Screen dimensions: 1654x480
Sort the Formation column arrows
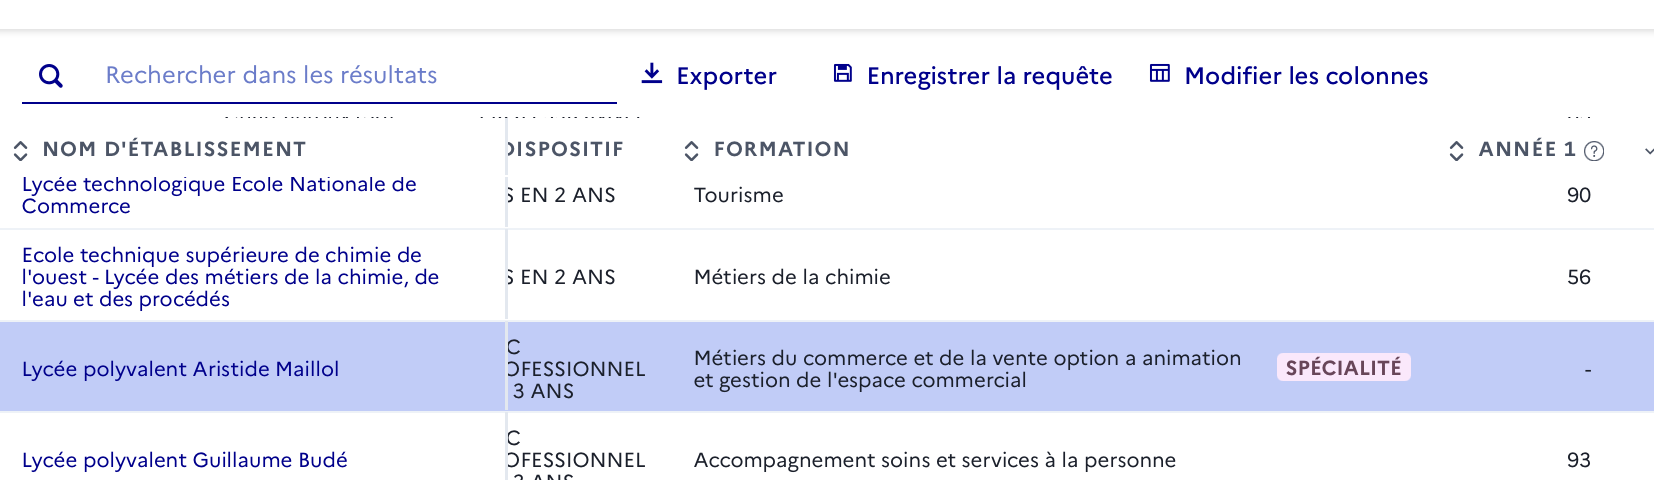tap(691, 151)
